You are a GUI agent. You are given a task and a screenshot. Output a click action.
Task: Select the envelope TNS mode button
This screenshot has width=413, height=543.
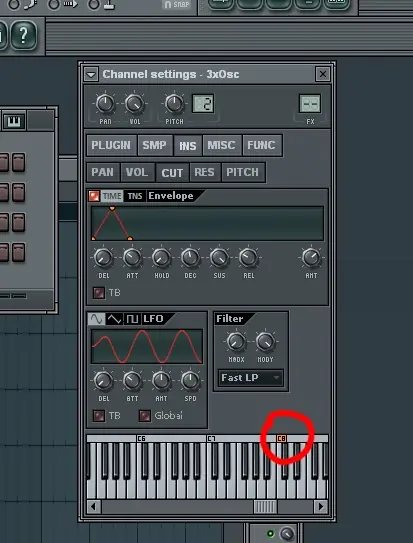(135, 196)
